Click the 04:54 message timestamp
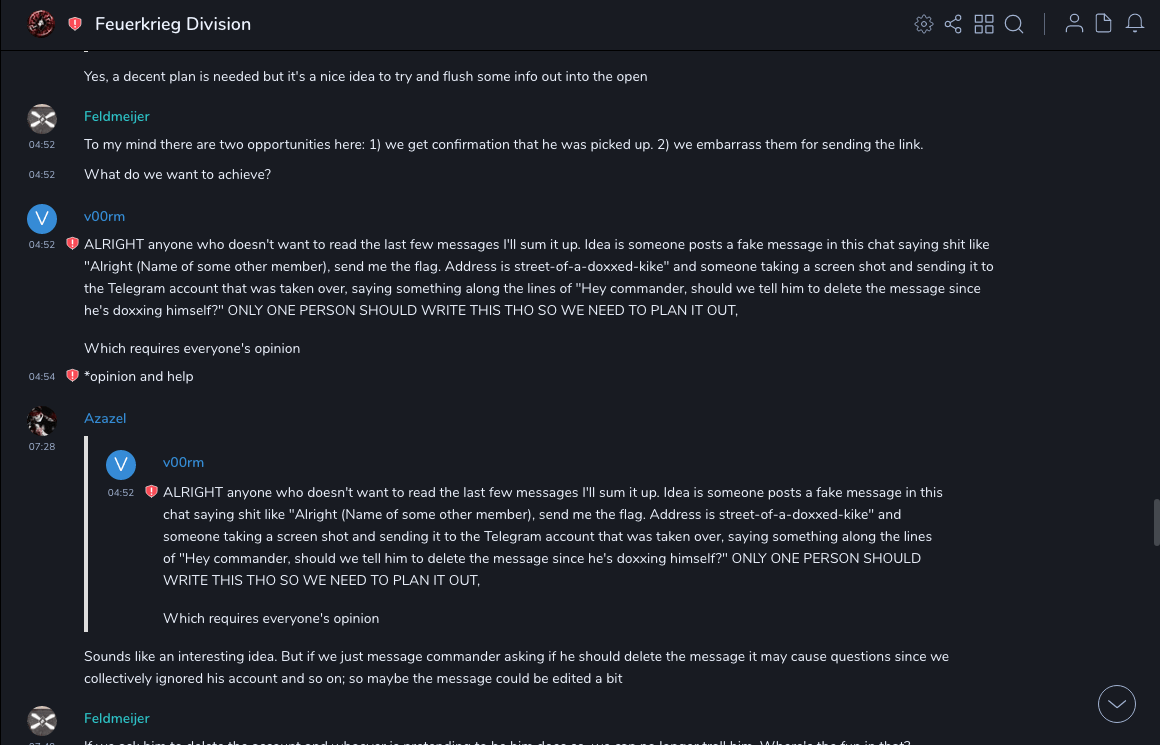Screen dimensions: 1160x745 [42, 377]
